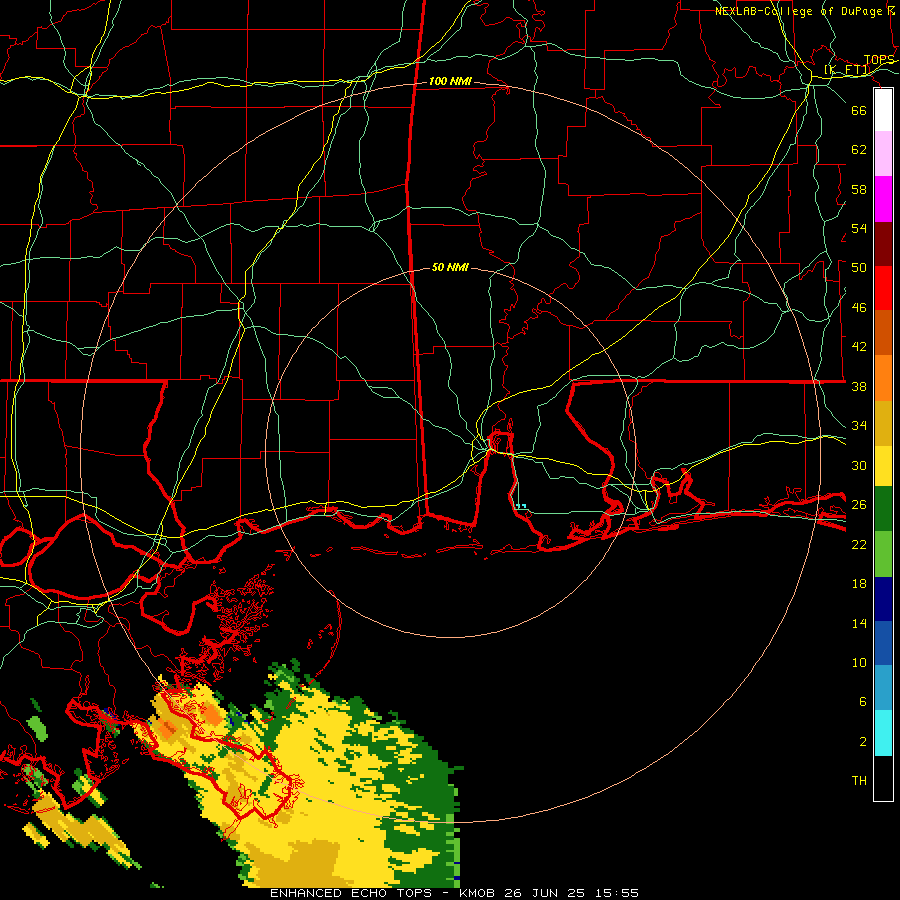Click the "KMOB" radar site identifier
Viewport: 900px width, 900px height.
pyautogui.click(x=477, y=893)
